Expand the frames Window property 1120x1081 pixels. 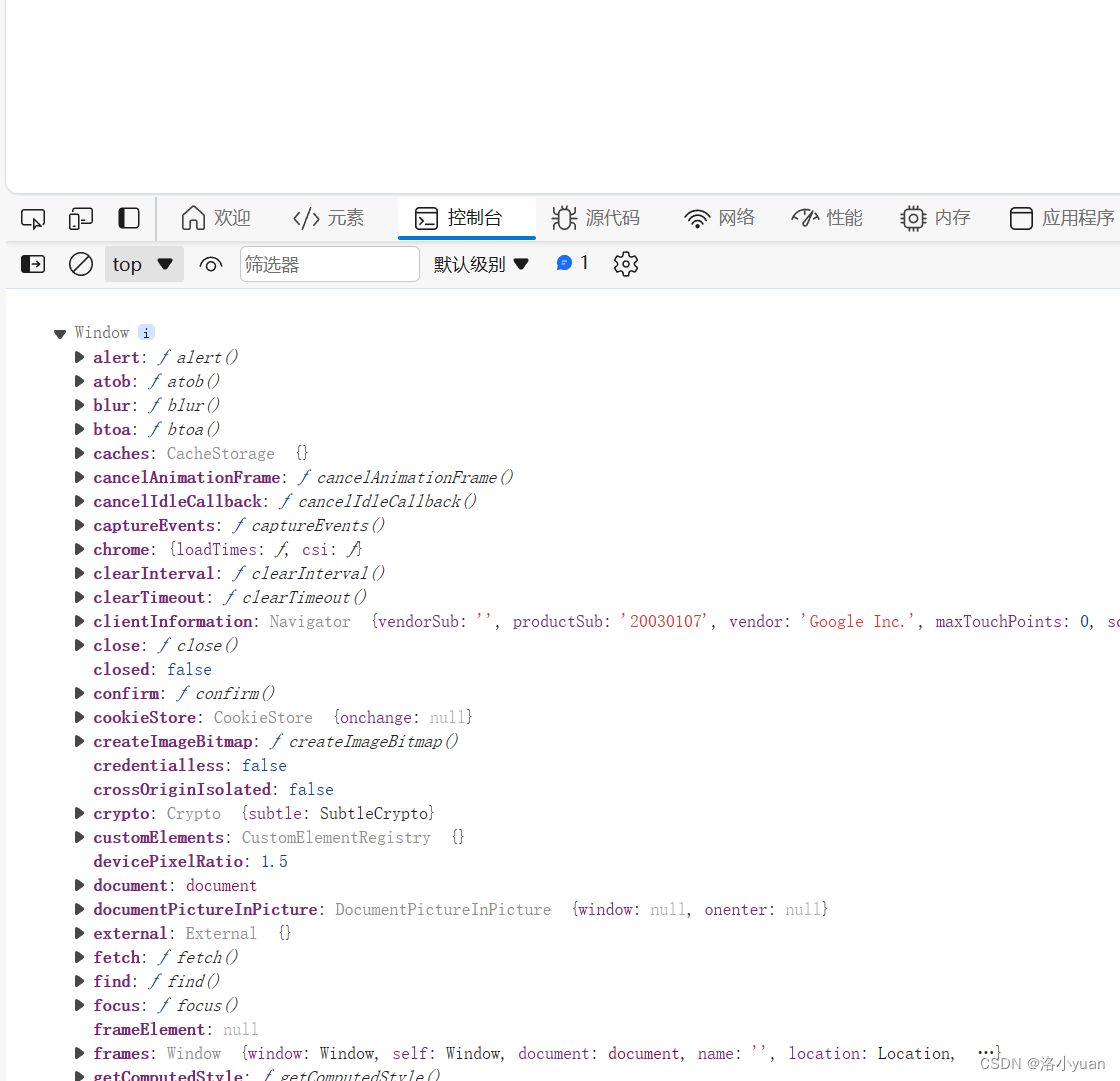click(79, 1053)
